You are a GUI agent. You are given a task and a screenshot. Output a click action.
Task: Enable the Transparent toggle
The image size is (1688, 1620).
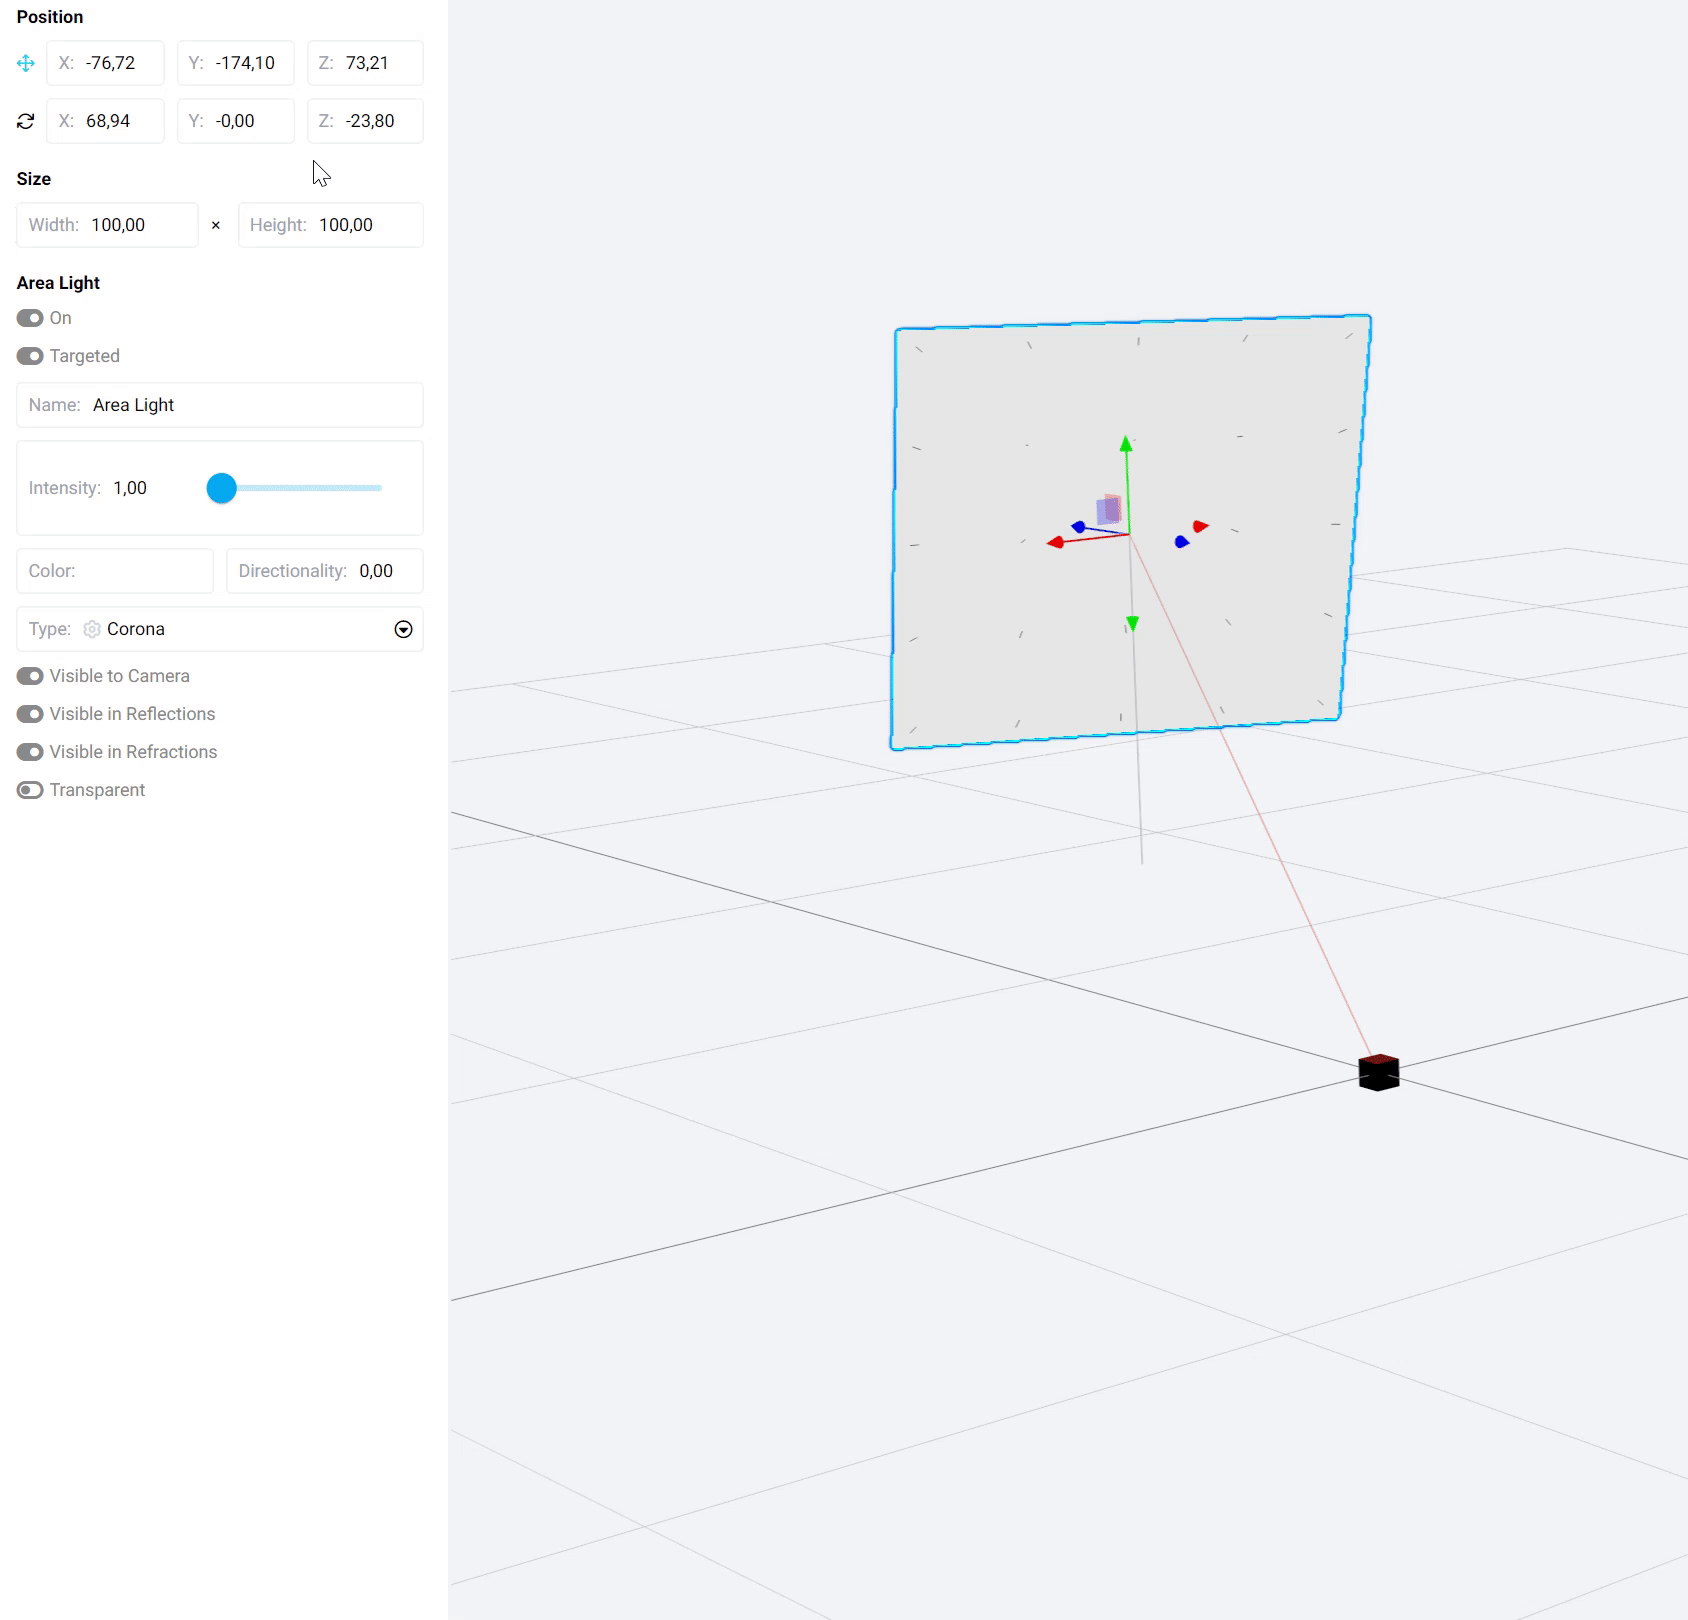[x=30, y=790]
